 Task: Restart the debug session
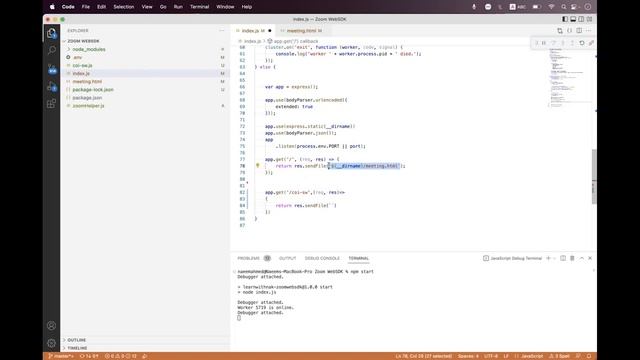582,43
